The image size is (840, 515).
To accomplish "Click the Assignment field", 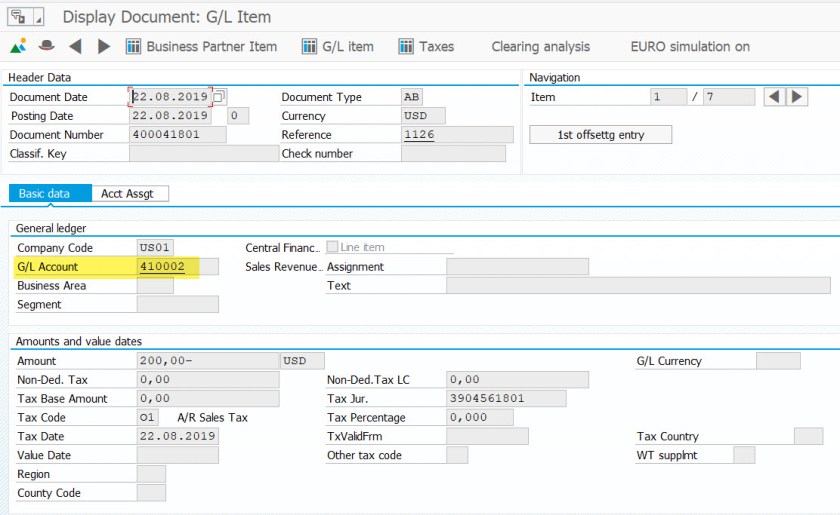I will [518, 266].
